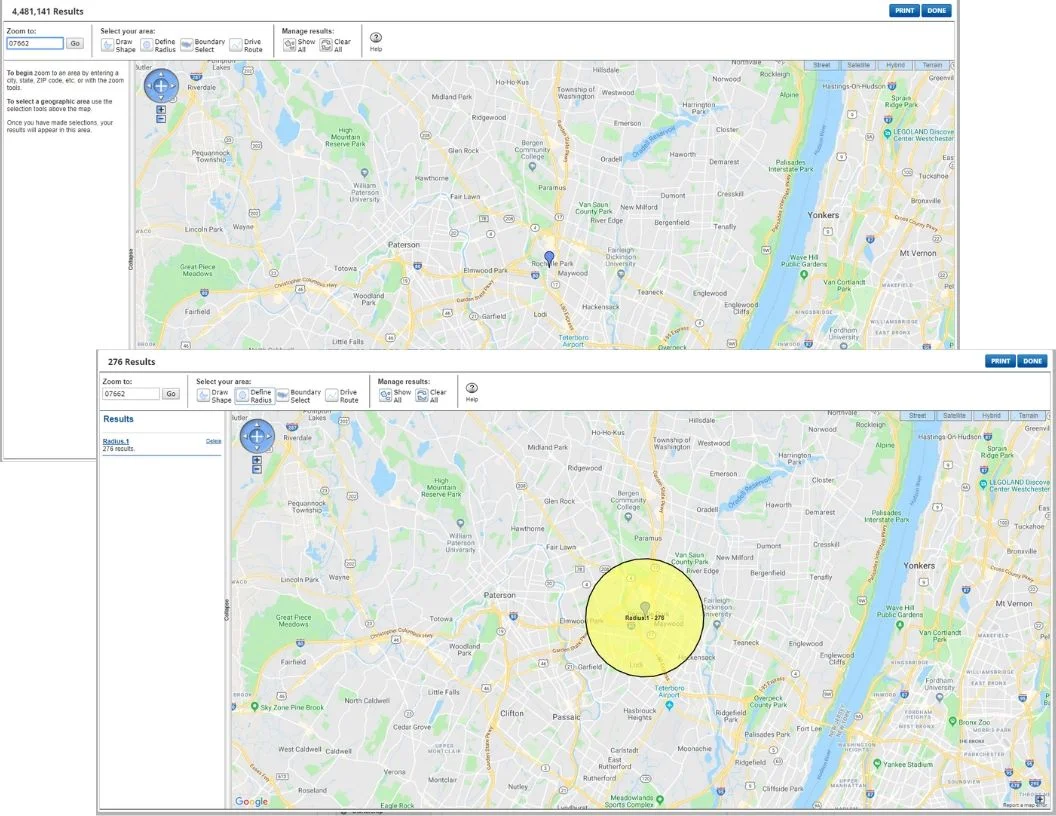Image resolution: width=1056 pixels, height=816 pixels.
Task: Click DONE button in 276 Results window
Action: click(1032, 361)
